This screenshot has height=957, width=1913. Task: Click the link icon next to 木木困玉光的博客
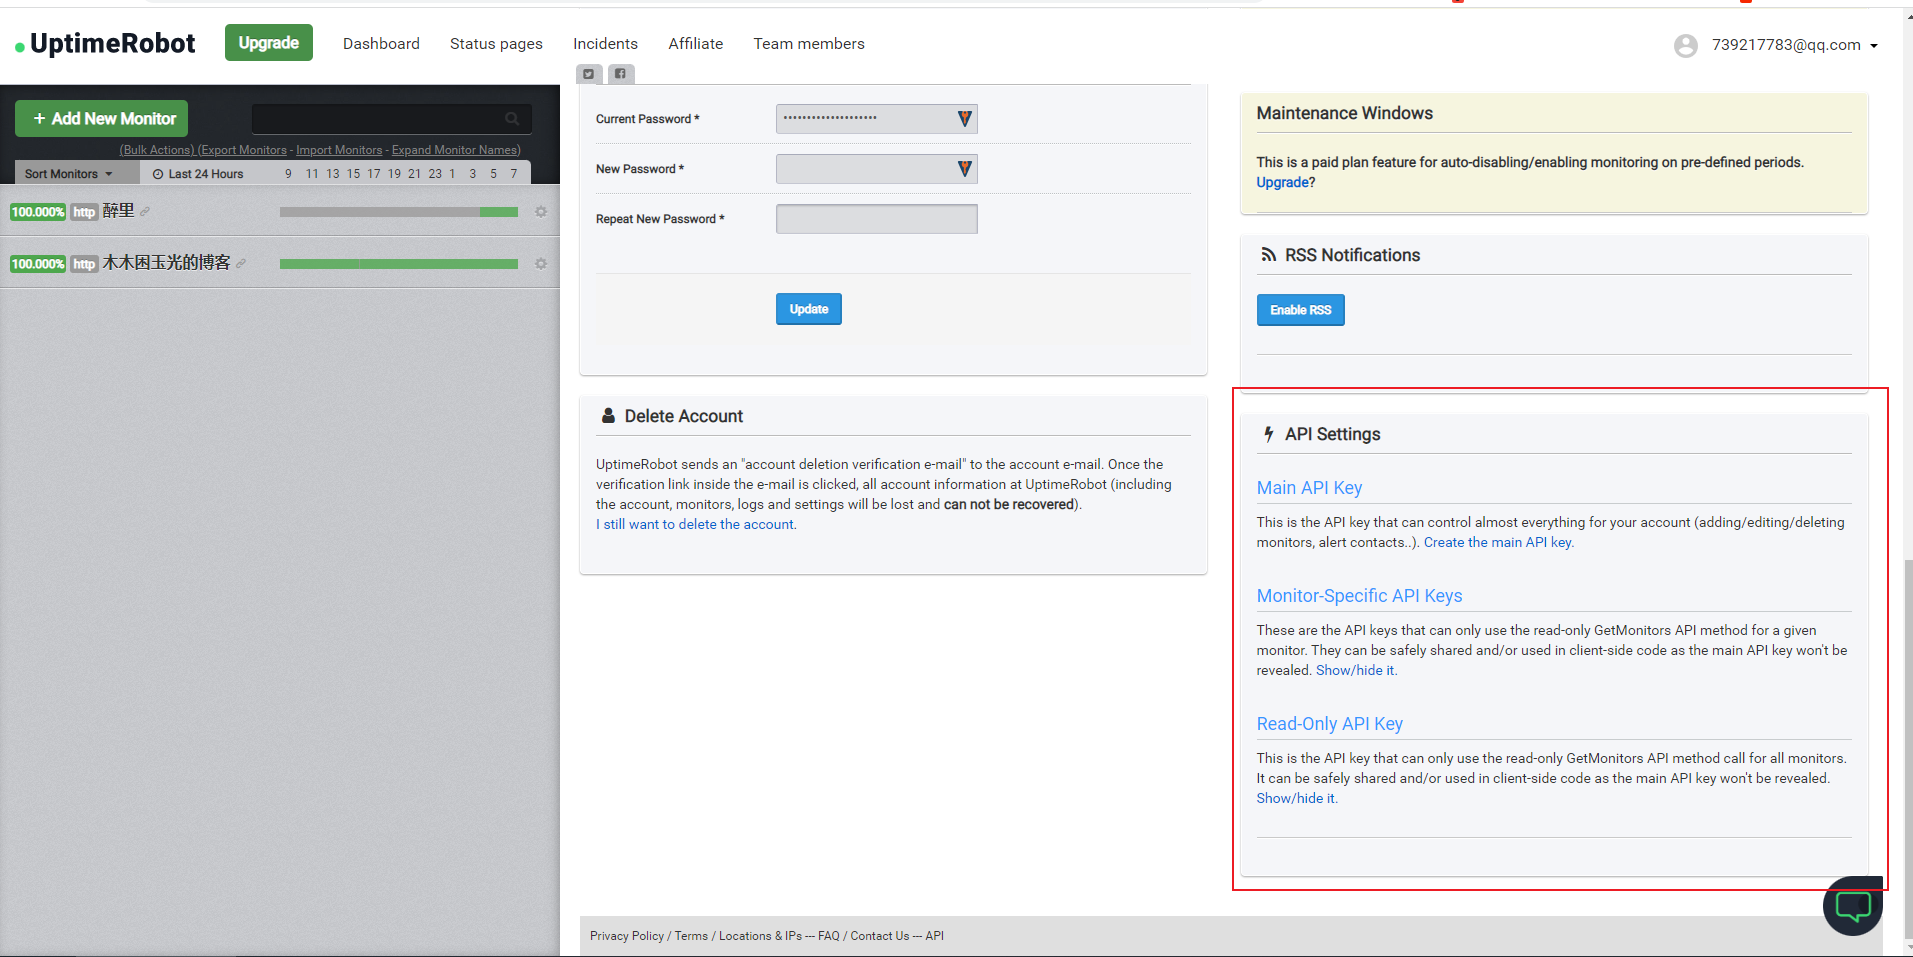click(x=241, y=264)
